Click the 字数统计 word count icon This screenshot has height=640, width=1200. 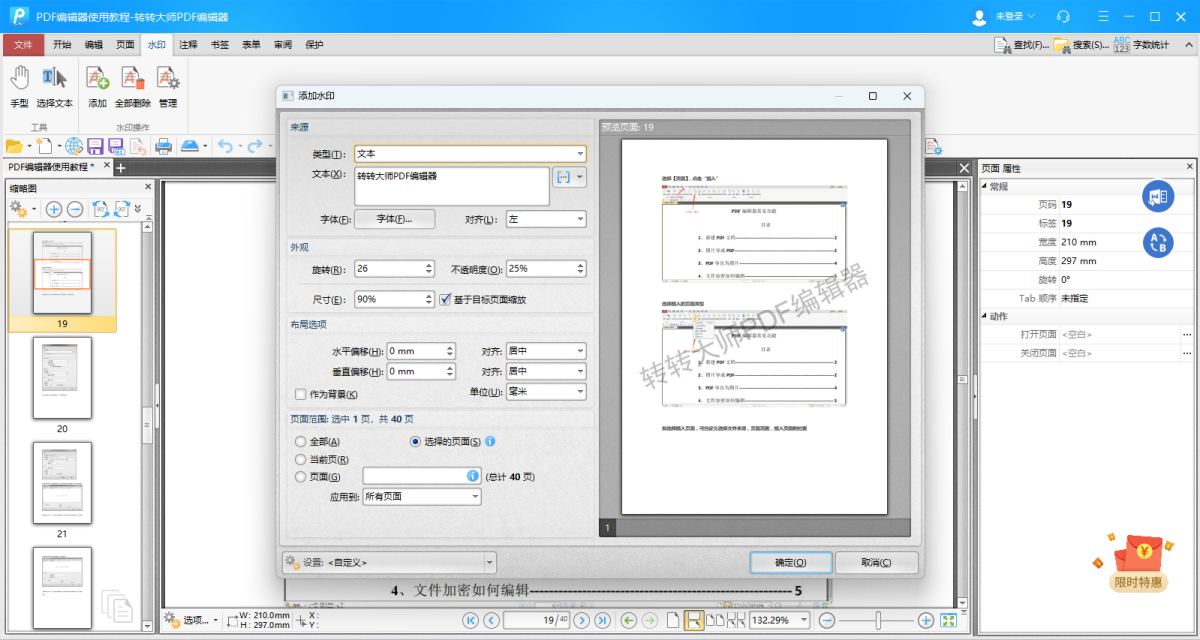tap(1122, 45)
